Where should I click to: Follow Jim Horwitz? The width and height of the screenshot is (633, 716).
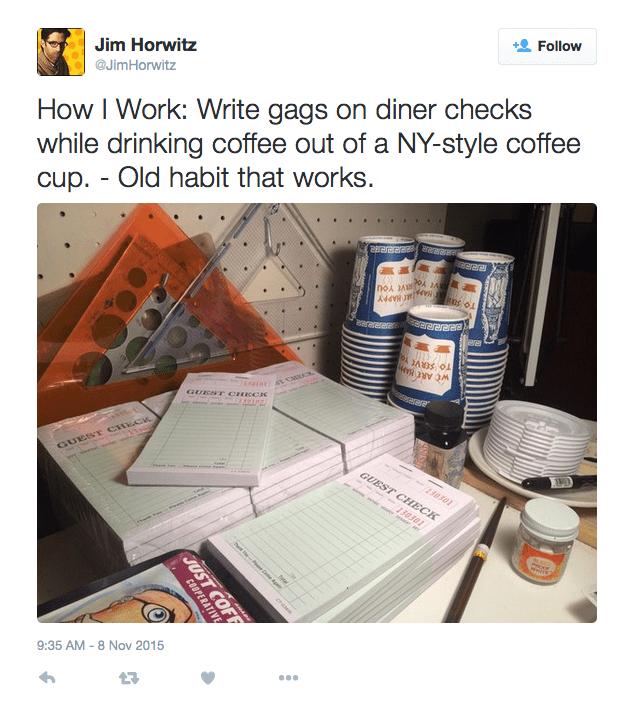pos(547,46)
